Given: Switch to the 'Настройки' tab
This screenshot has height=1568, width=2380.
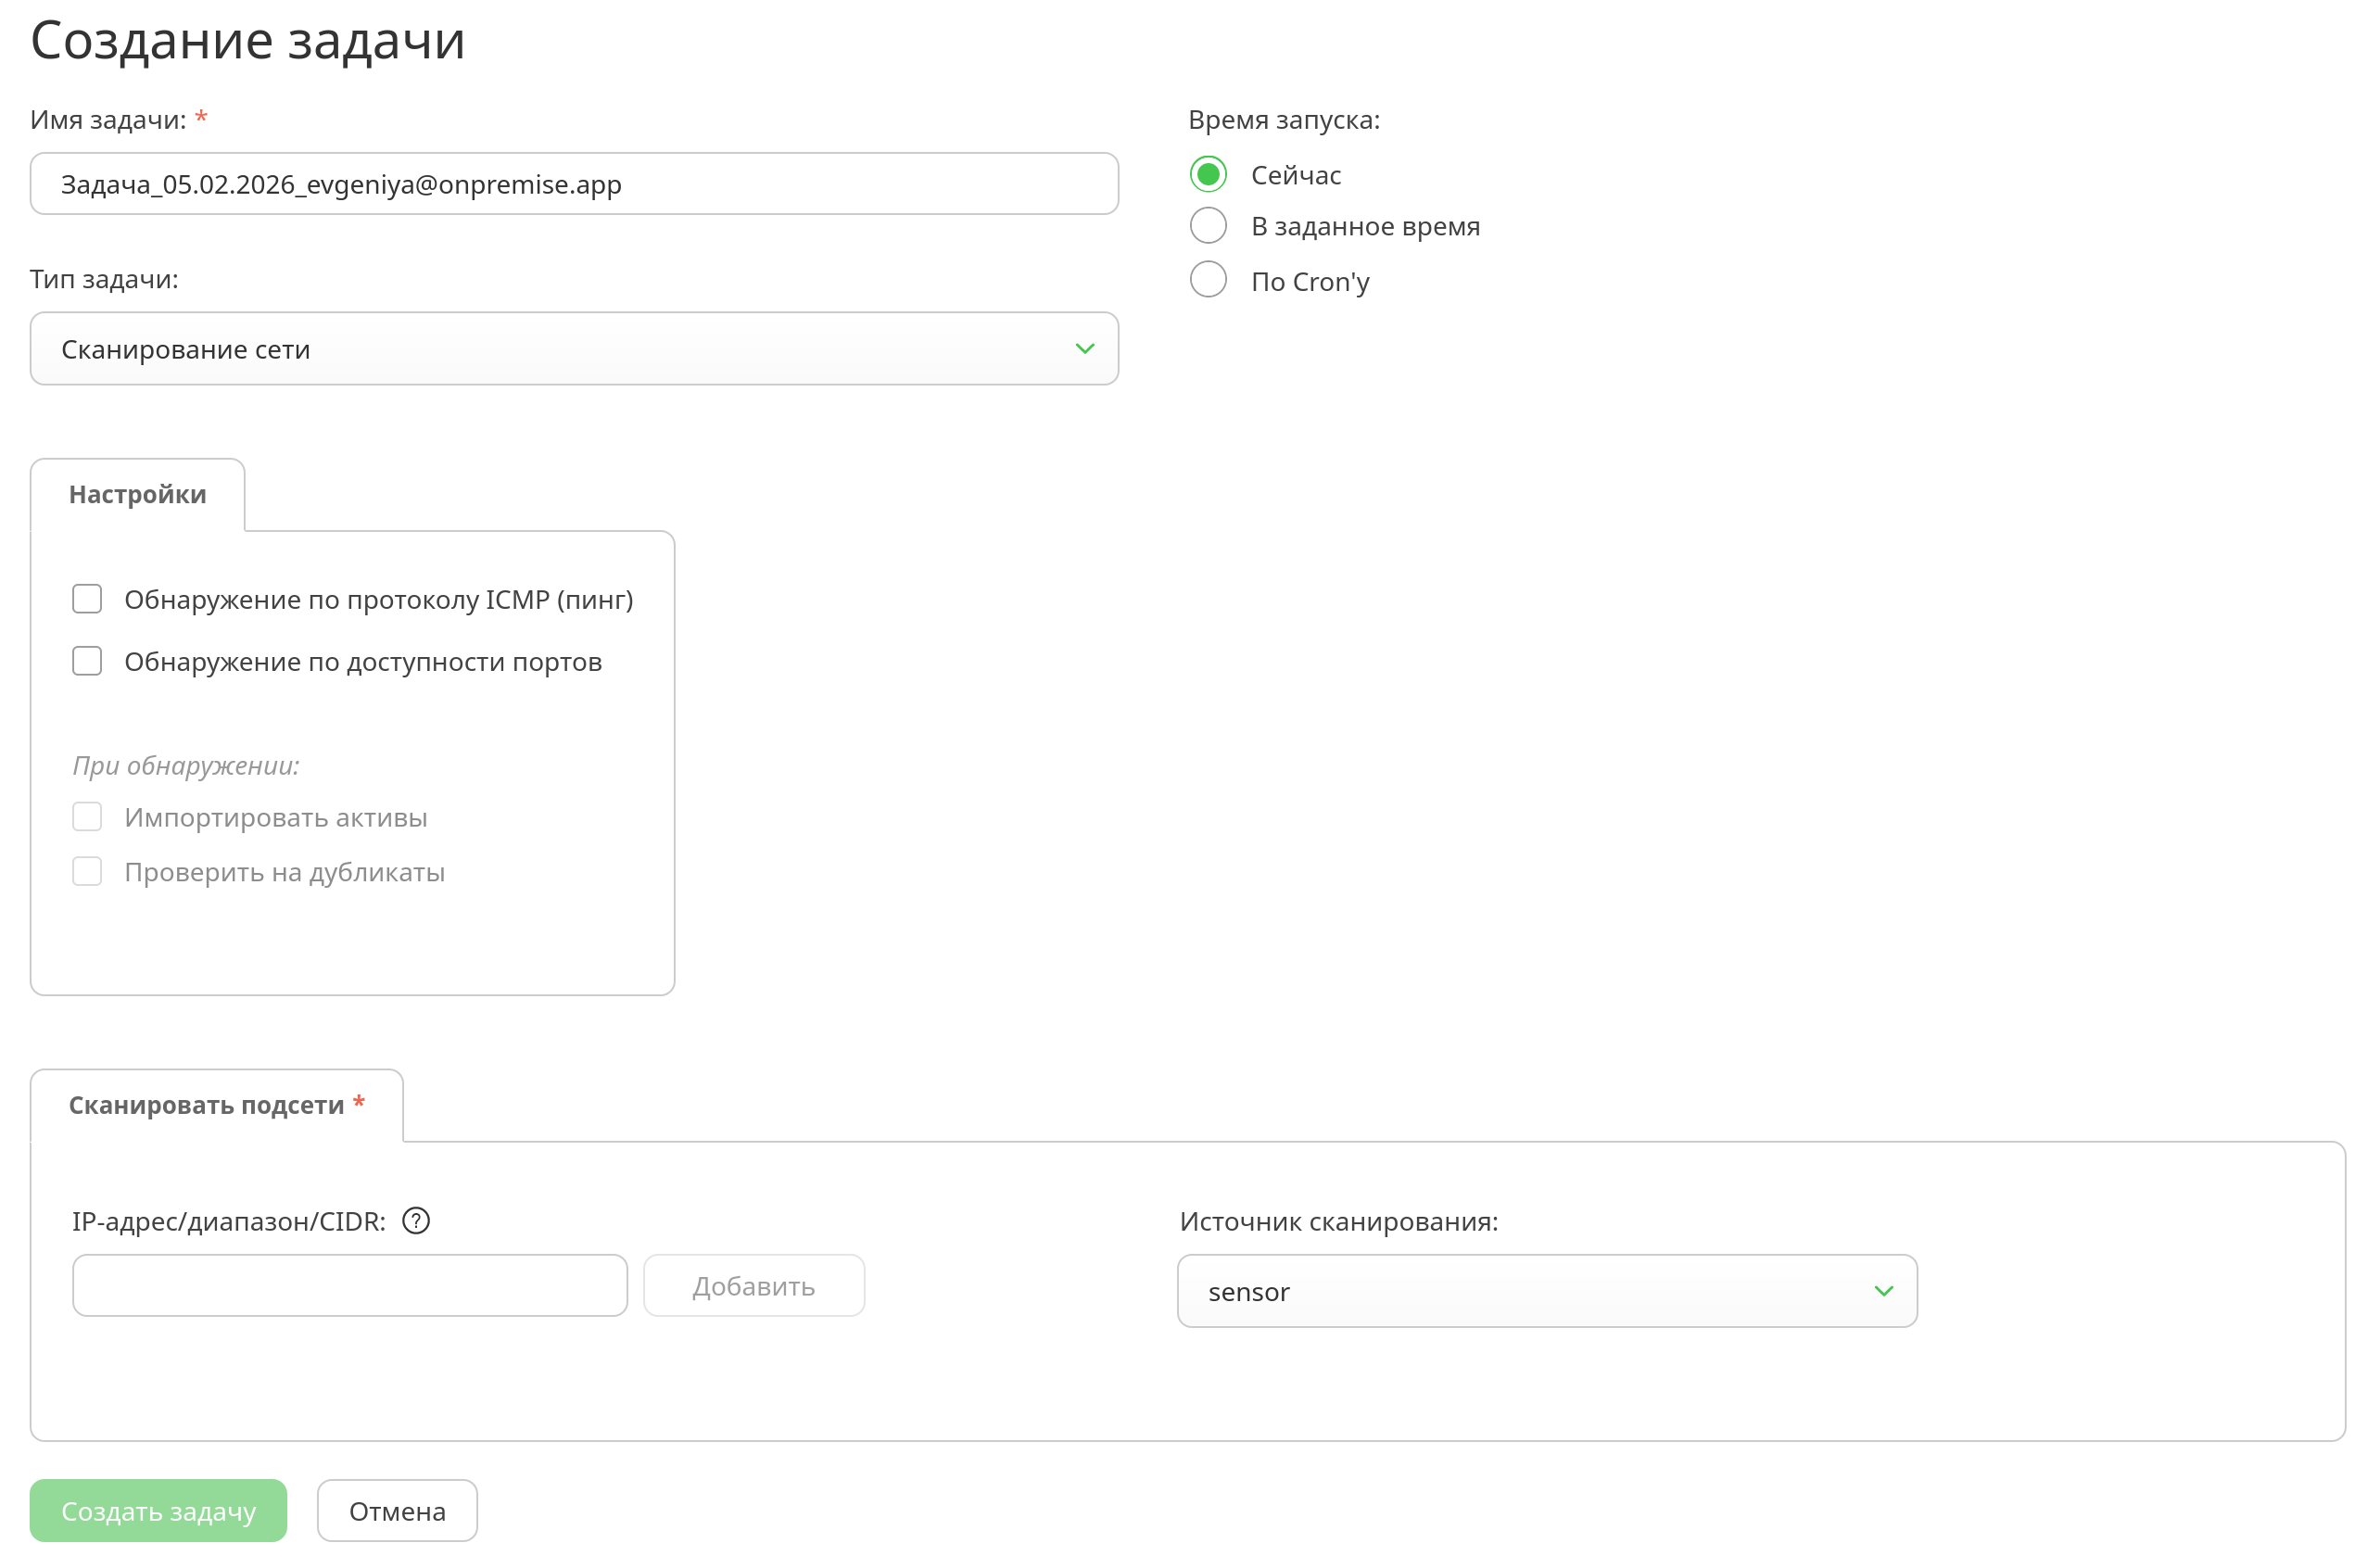Looking at the screenshot, I should click(x=137, y=495).
